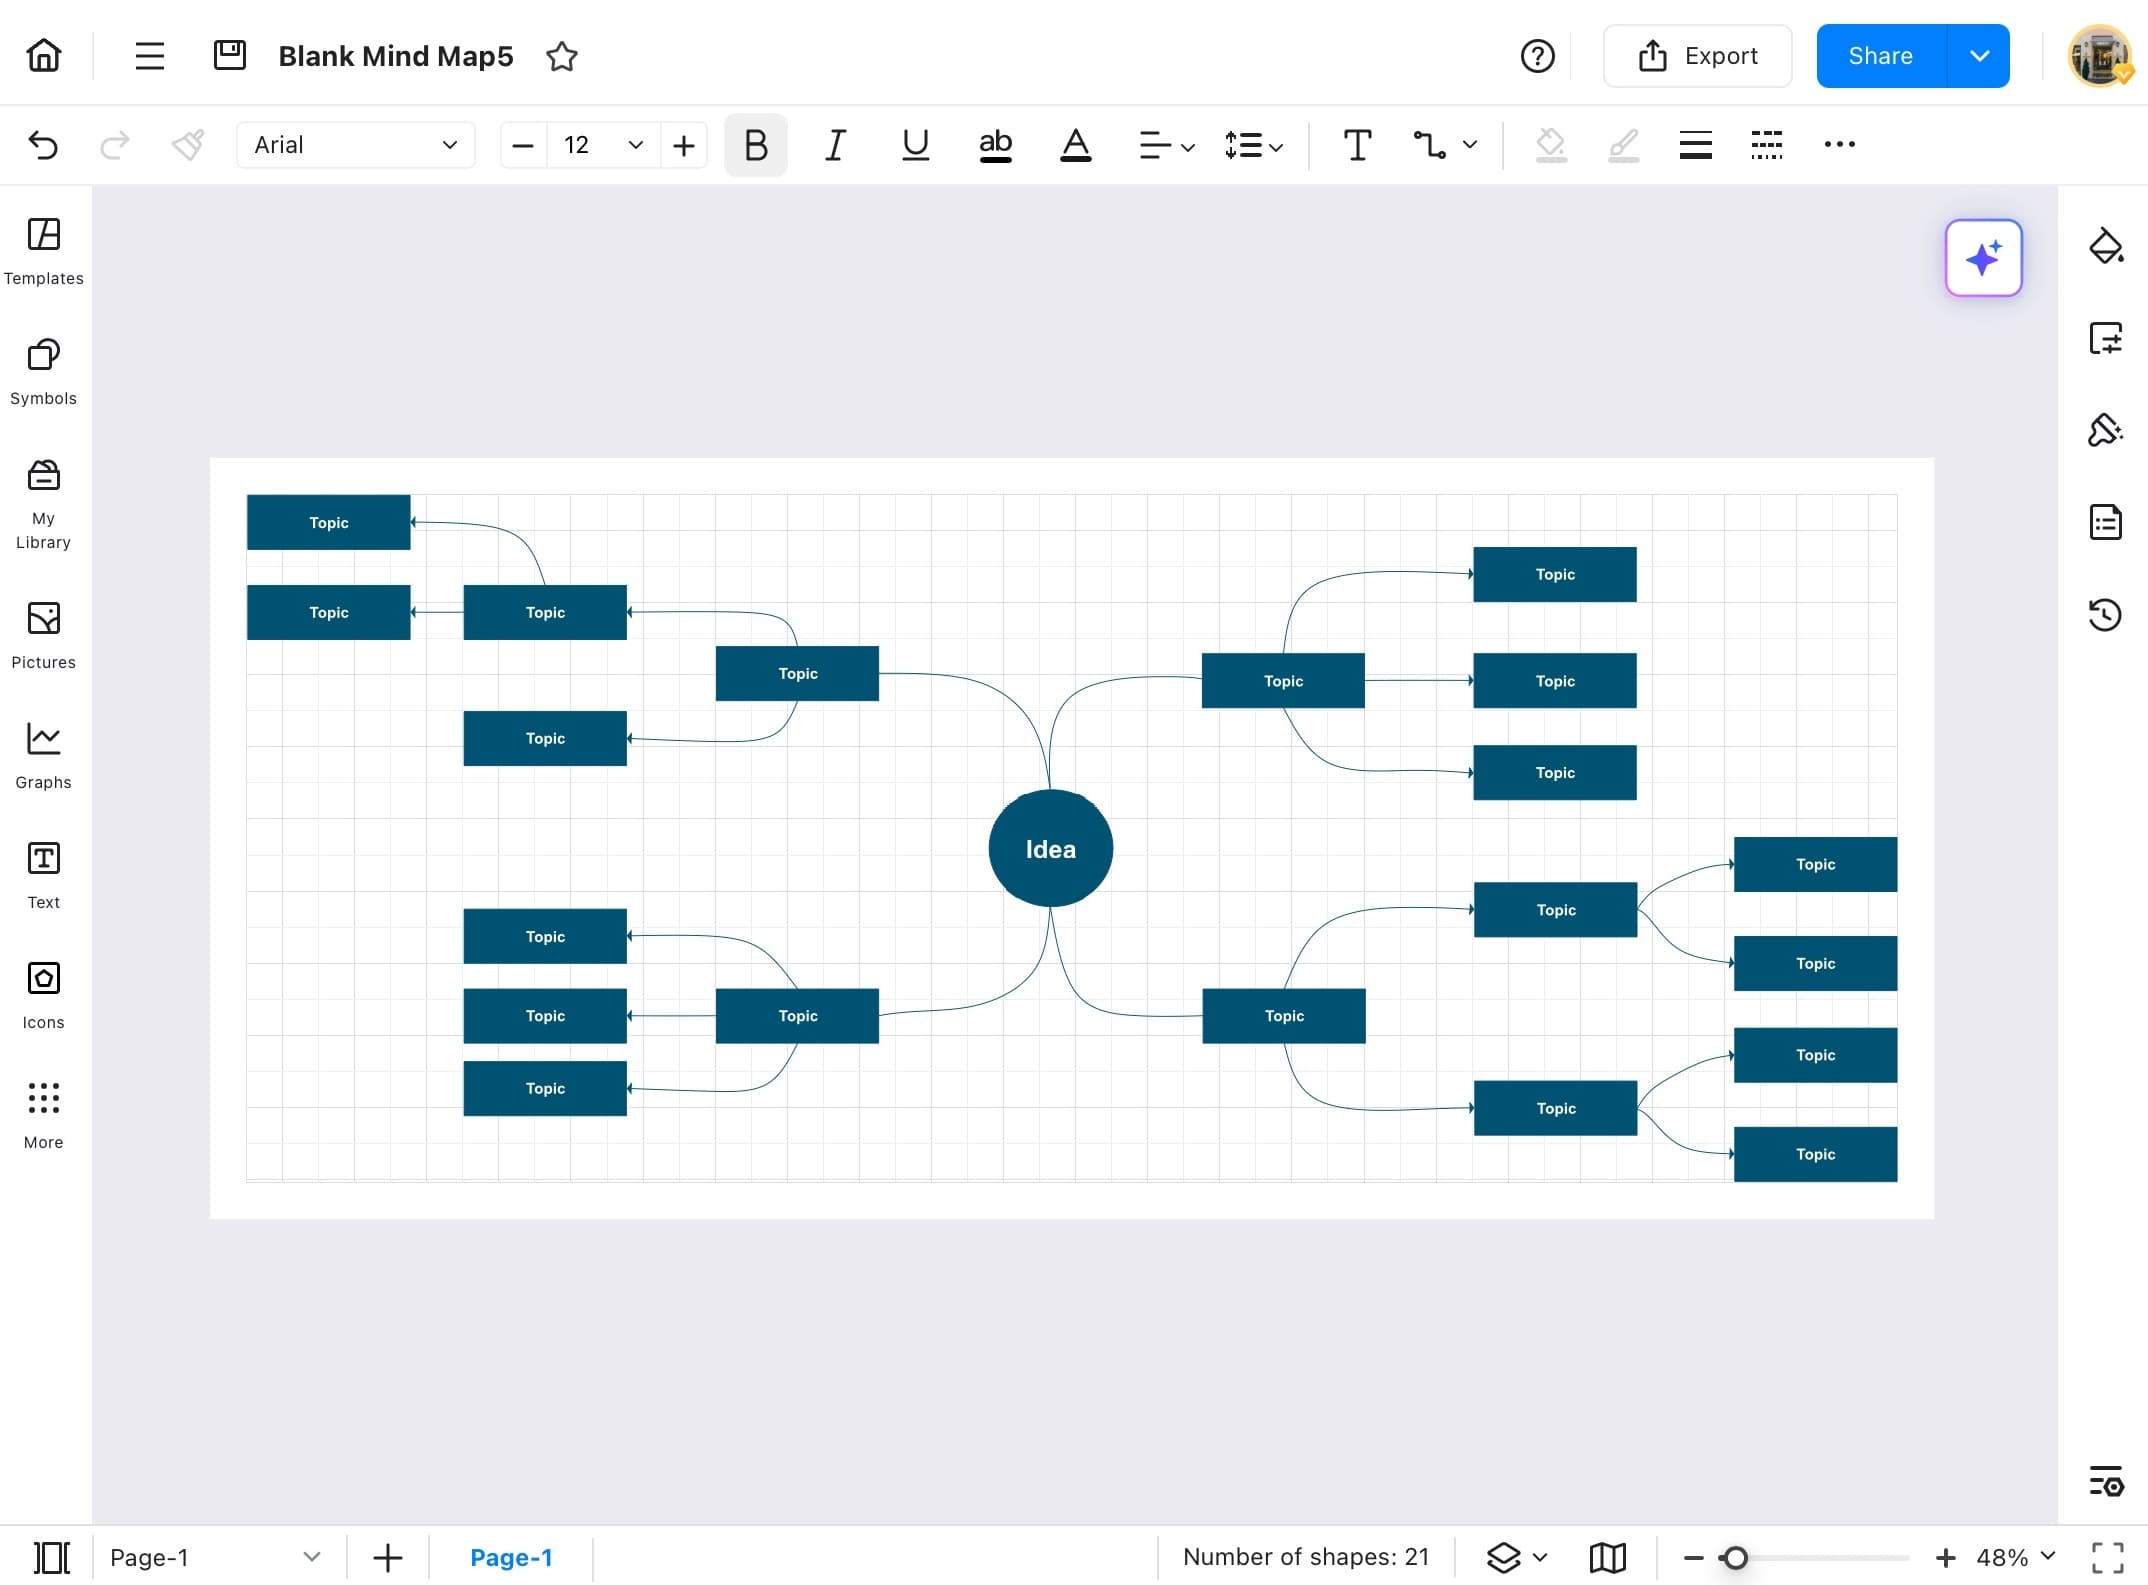Open the Symbols library panel

point(43,370)
